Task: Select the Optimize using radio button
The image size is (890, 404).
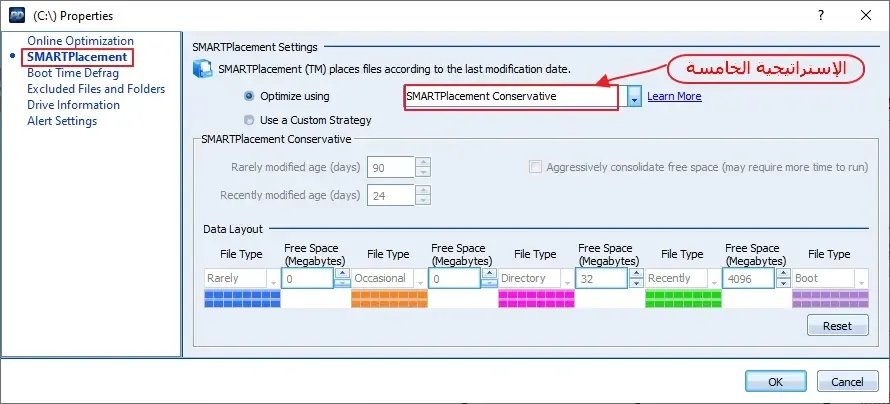Action: click(x=249, y=96)
